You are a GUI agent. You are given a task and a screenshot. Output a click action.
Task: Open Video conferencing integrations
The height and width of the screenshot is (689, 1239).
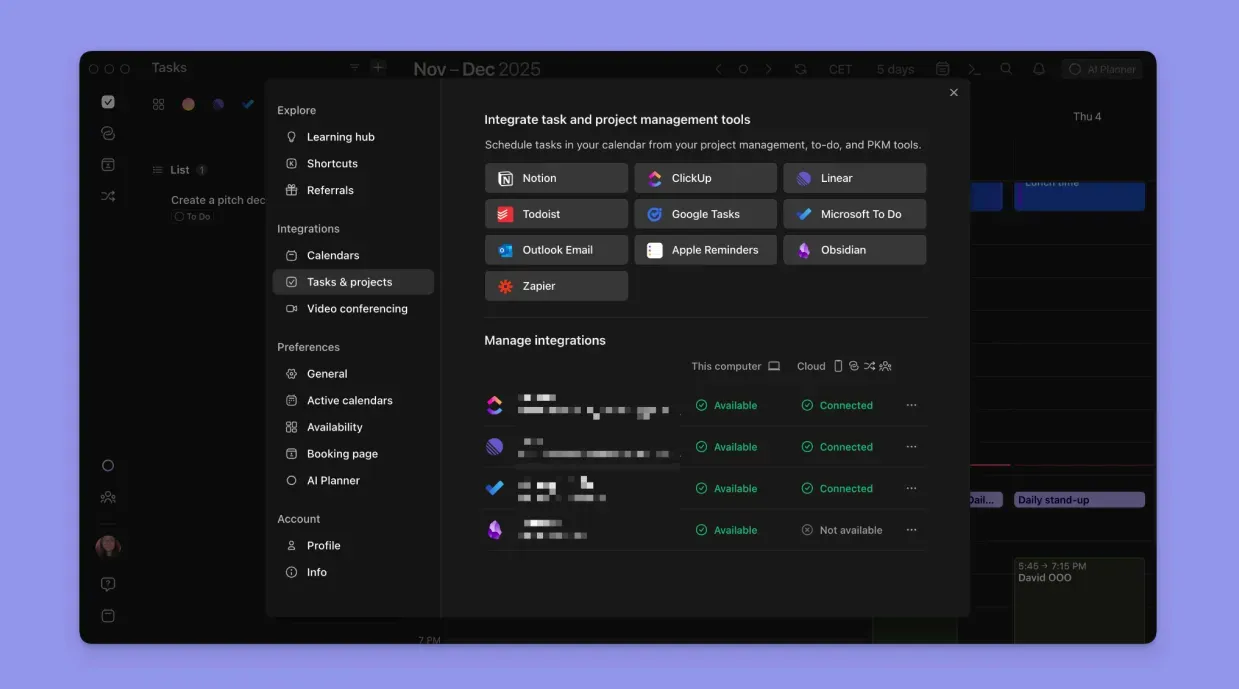tap(353, 309)
